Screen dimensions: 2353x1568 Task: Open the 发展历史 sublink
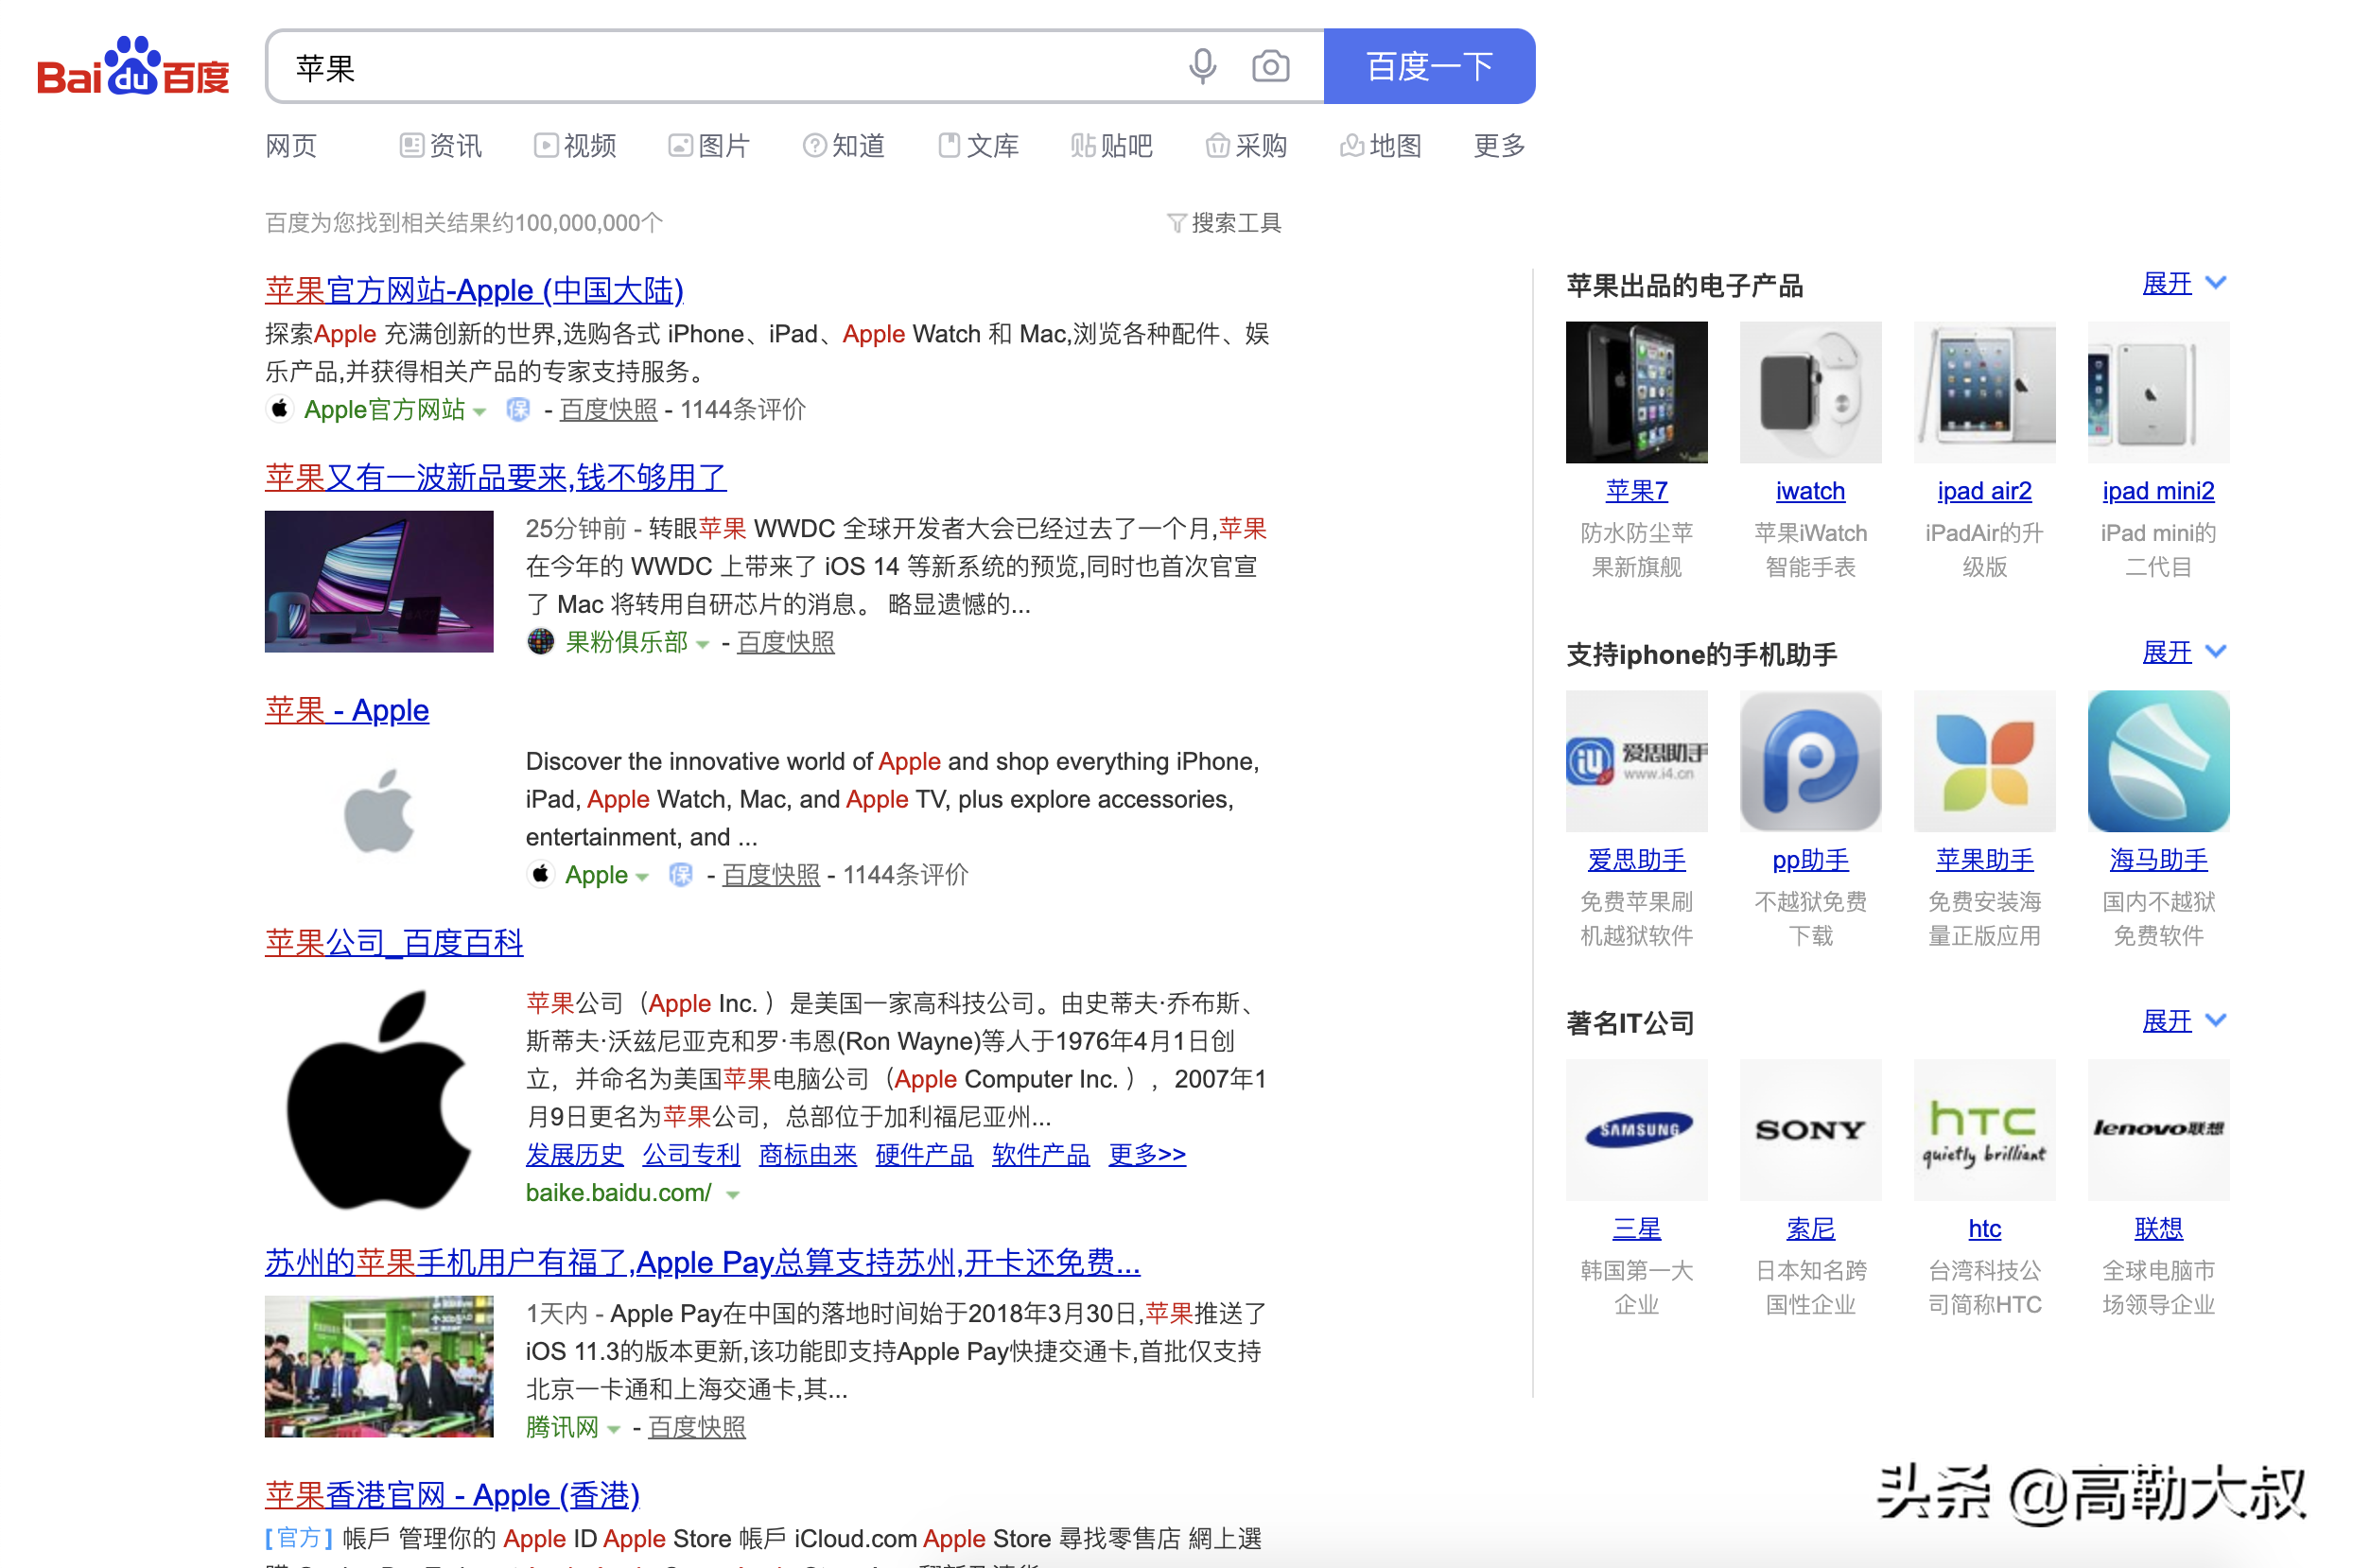coord(574,1155)
